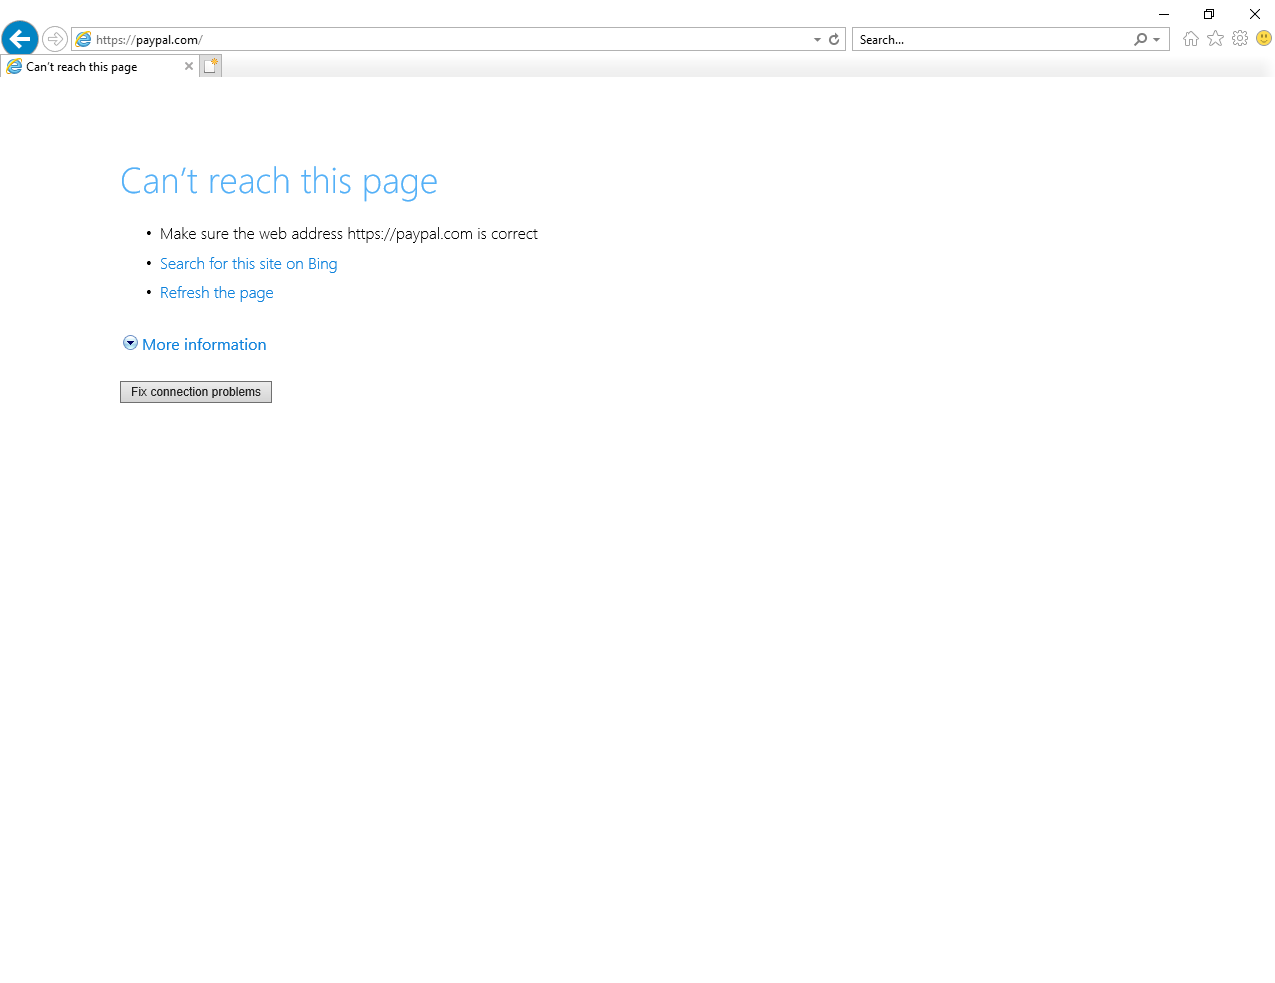Click the Home icon
Viewport: 1275px width, 983px height.
click(1190, 39)
